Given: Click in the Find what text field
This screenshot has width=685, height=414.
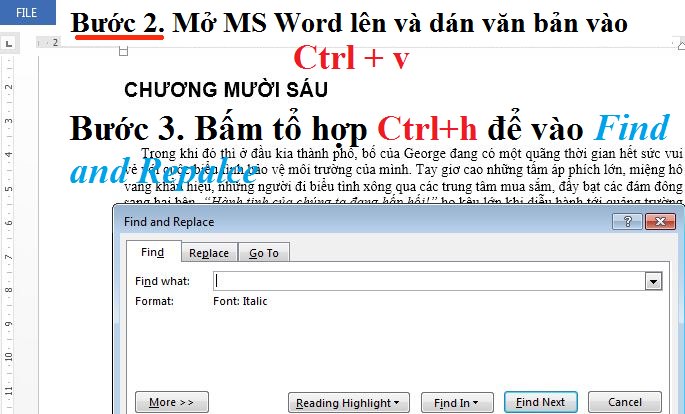Looking at the screenshot, I should (x=429, y=281).
